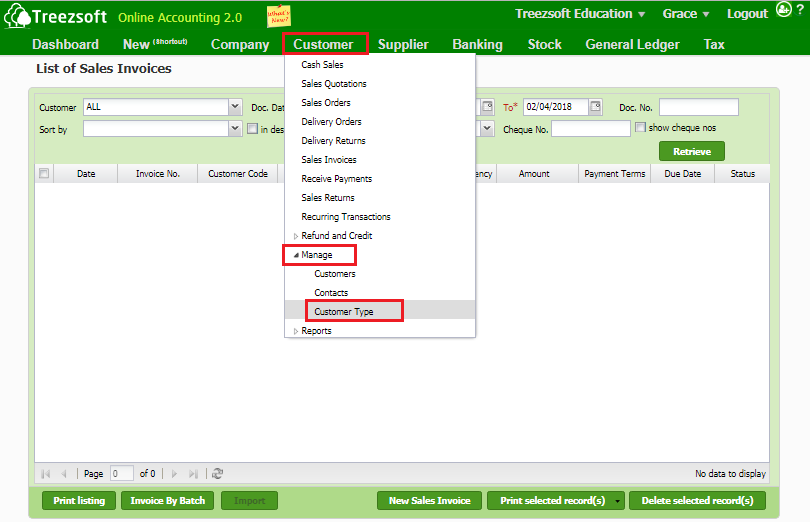This screenshot has height=522, width=810.
Task: Click the help question mark icon
Action: pyautogui.click(x=800, y=13)
